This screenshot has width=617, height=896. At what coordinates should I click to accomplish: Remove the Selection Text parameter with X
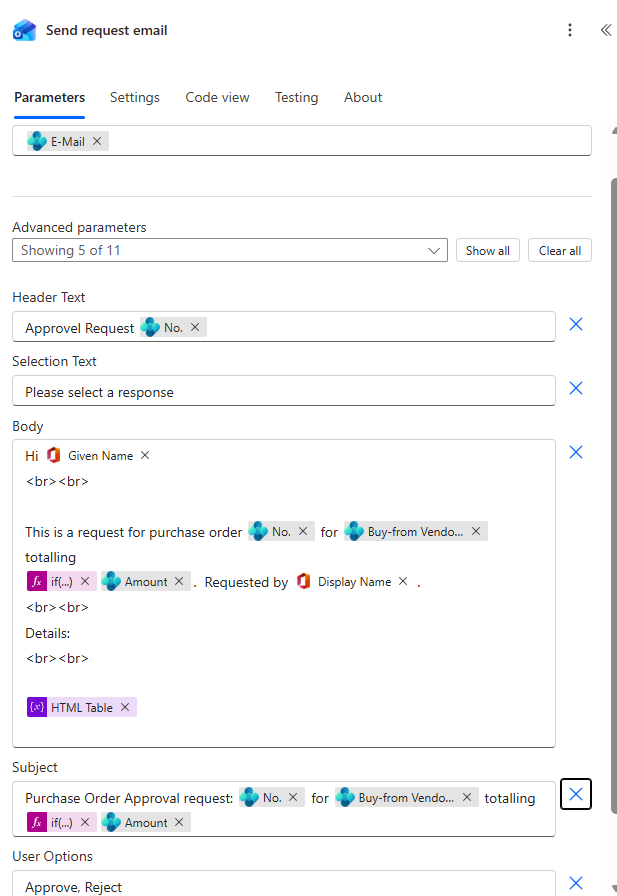pos(576,388)
